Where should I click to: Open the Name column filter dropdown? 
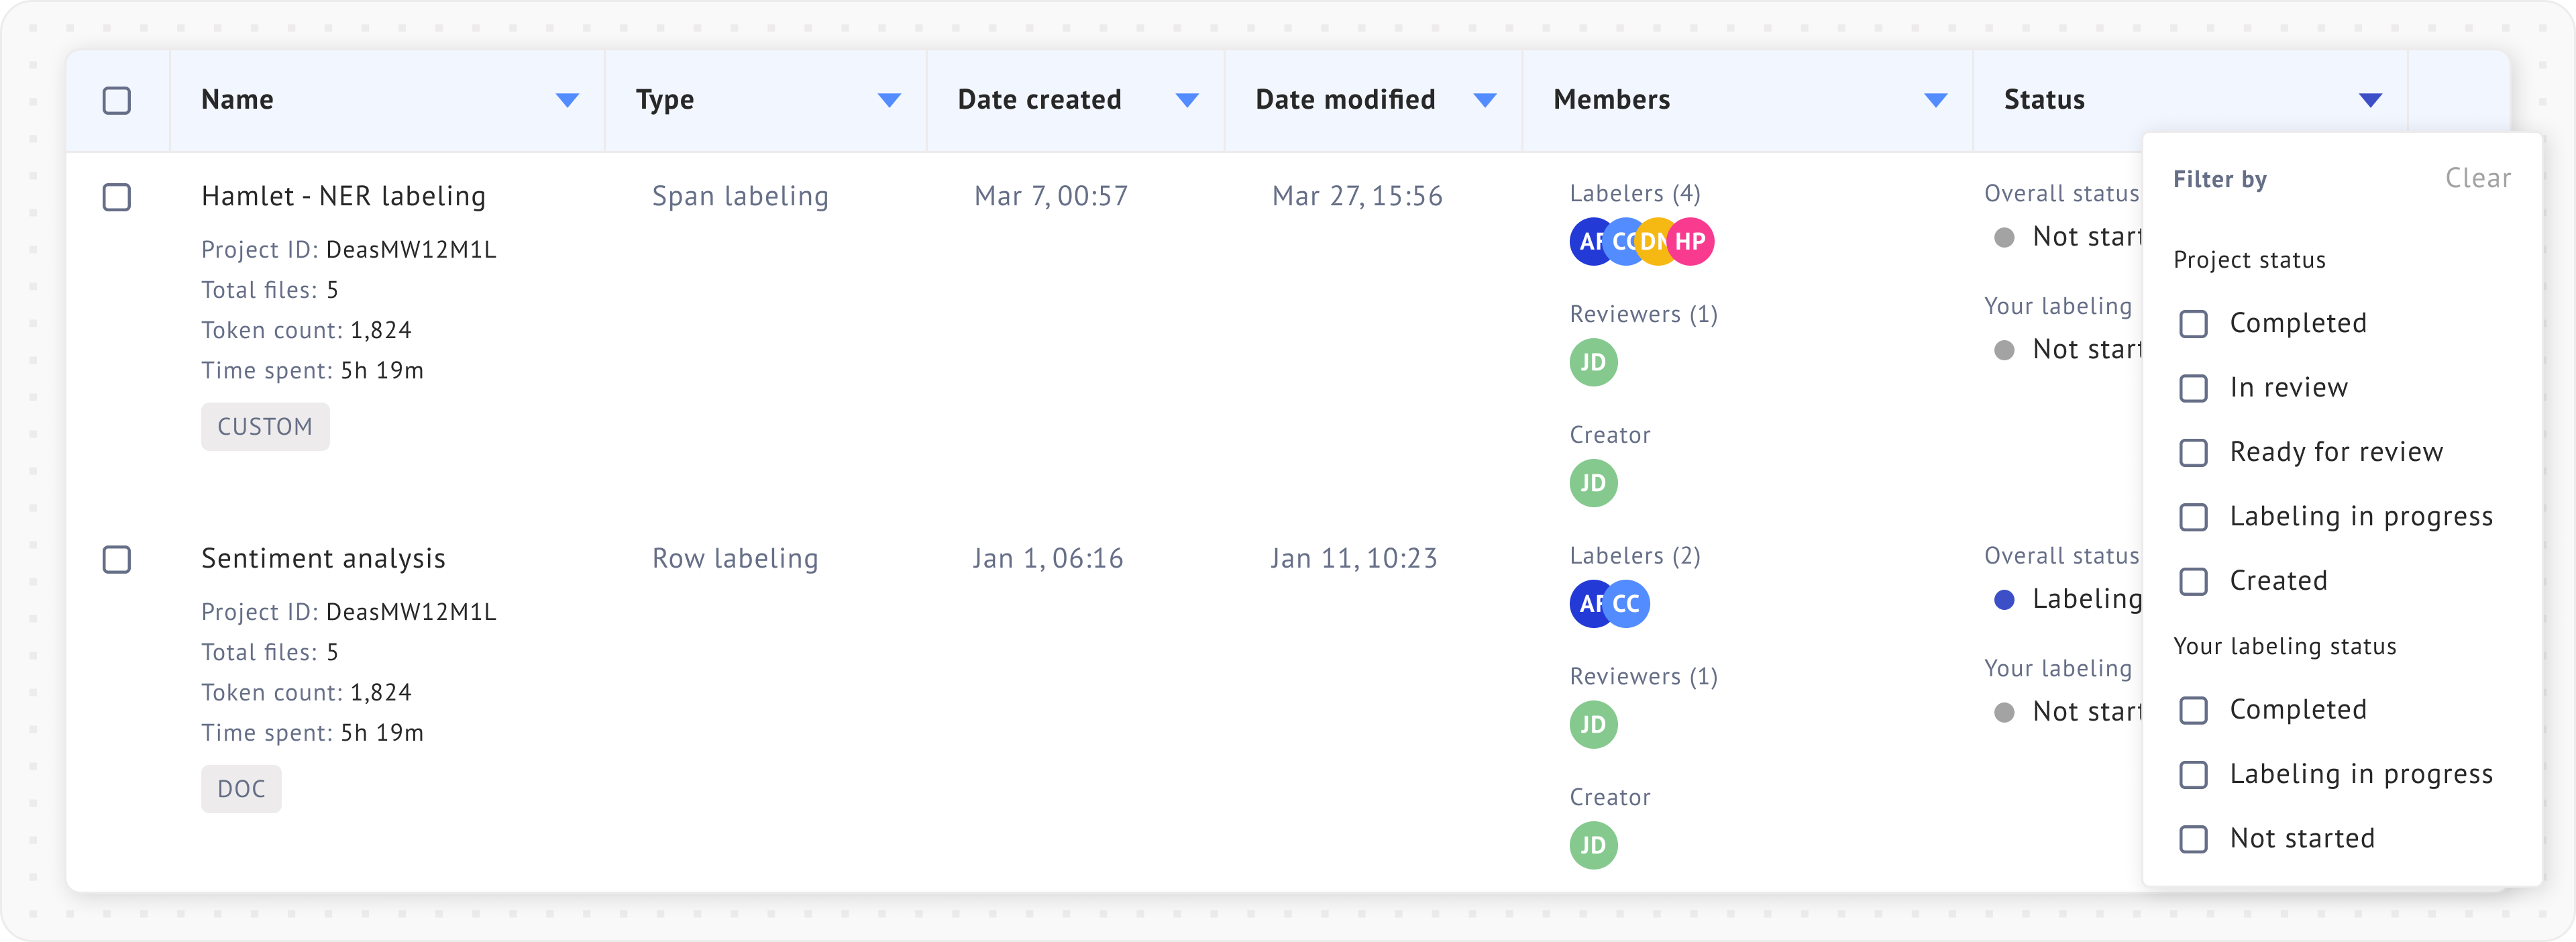point(567,100)
